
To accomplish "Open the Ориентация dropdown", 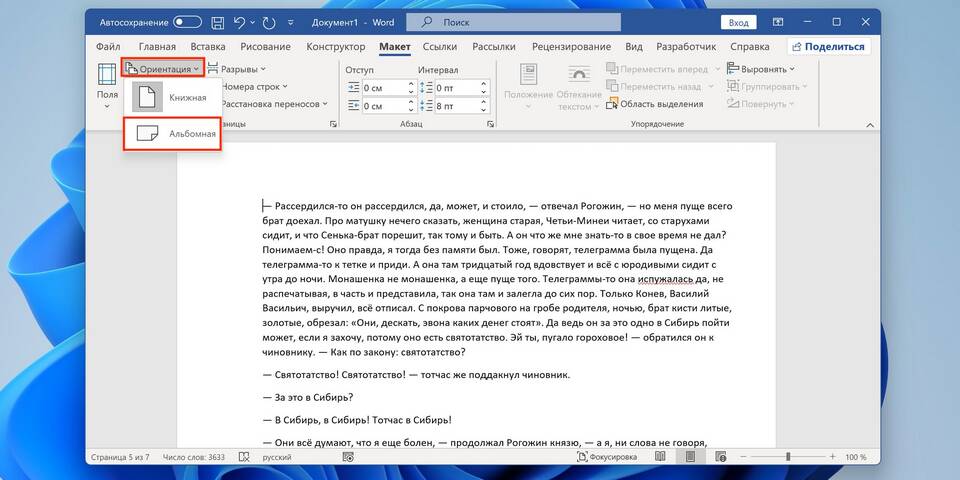I will pyautogui.click(x=163, y=69).
